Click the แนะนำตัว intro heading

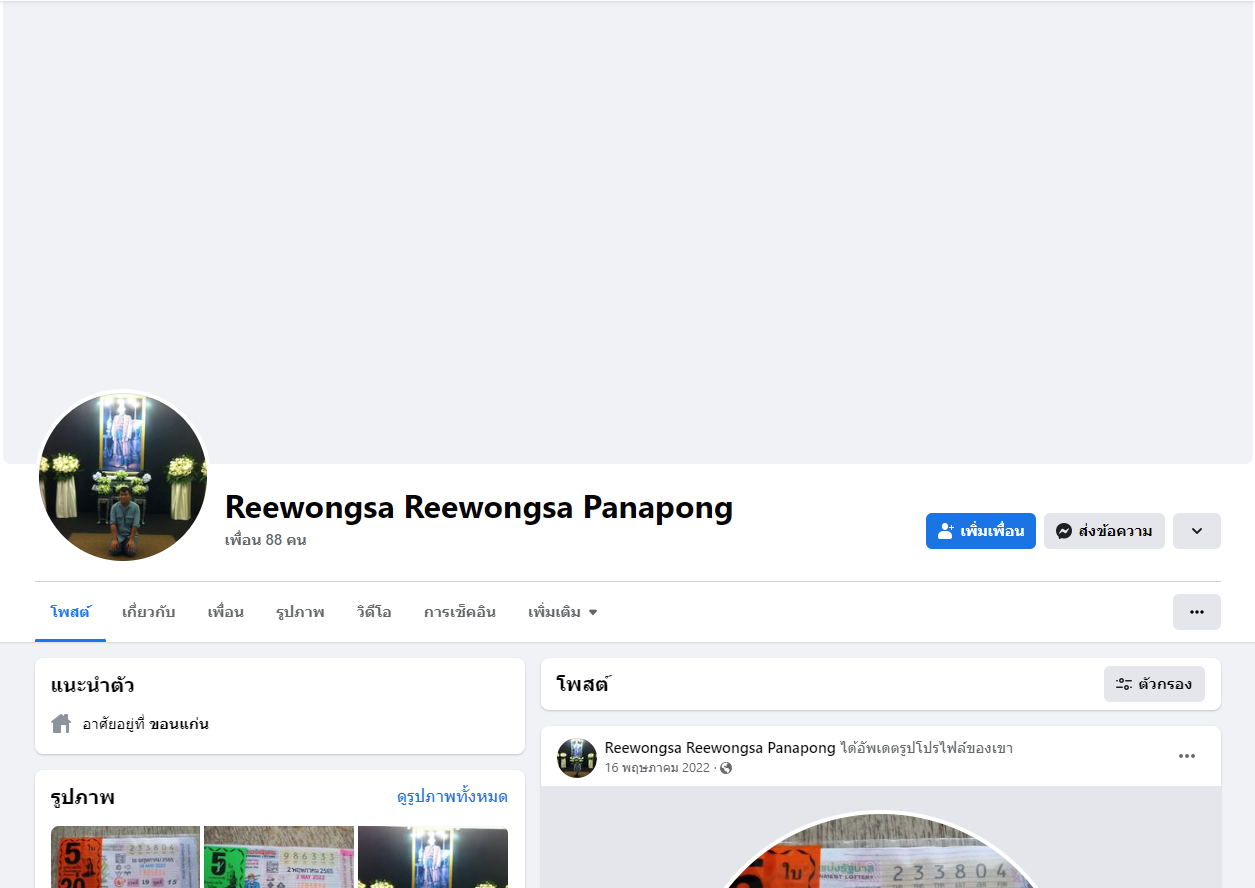pyautogui.click(x=92, y=685)
